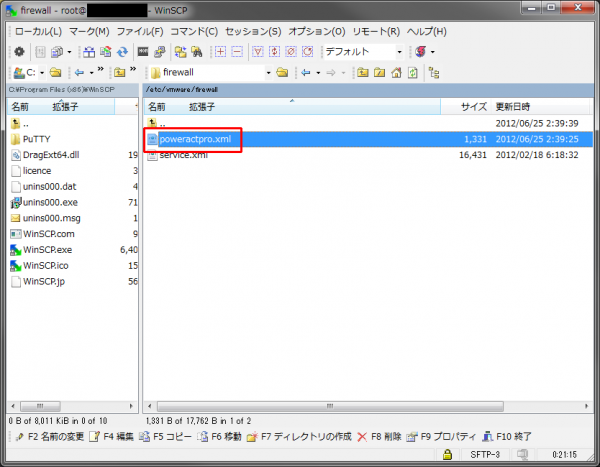Image resolution: width=600 pixels, height=467 pixels.
Task: Click the synchronize directories icon
Action: point(106,52)
